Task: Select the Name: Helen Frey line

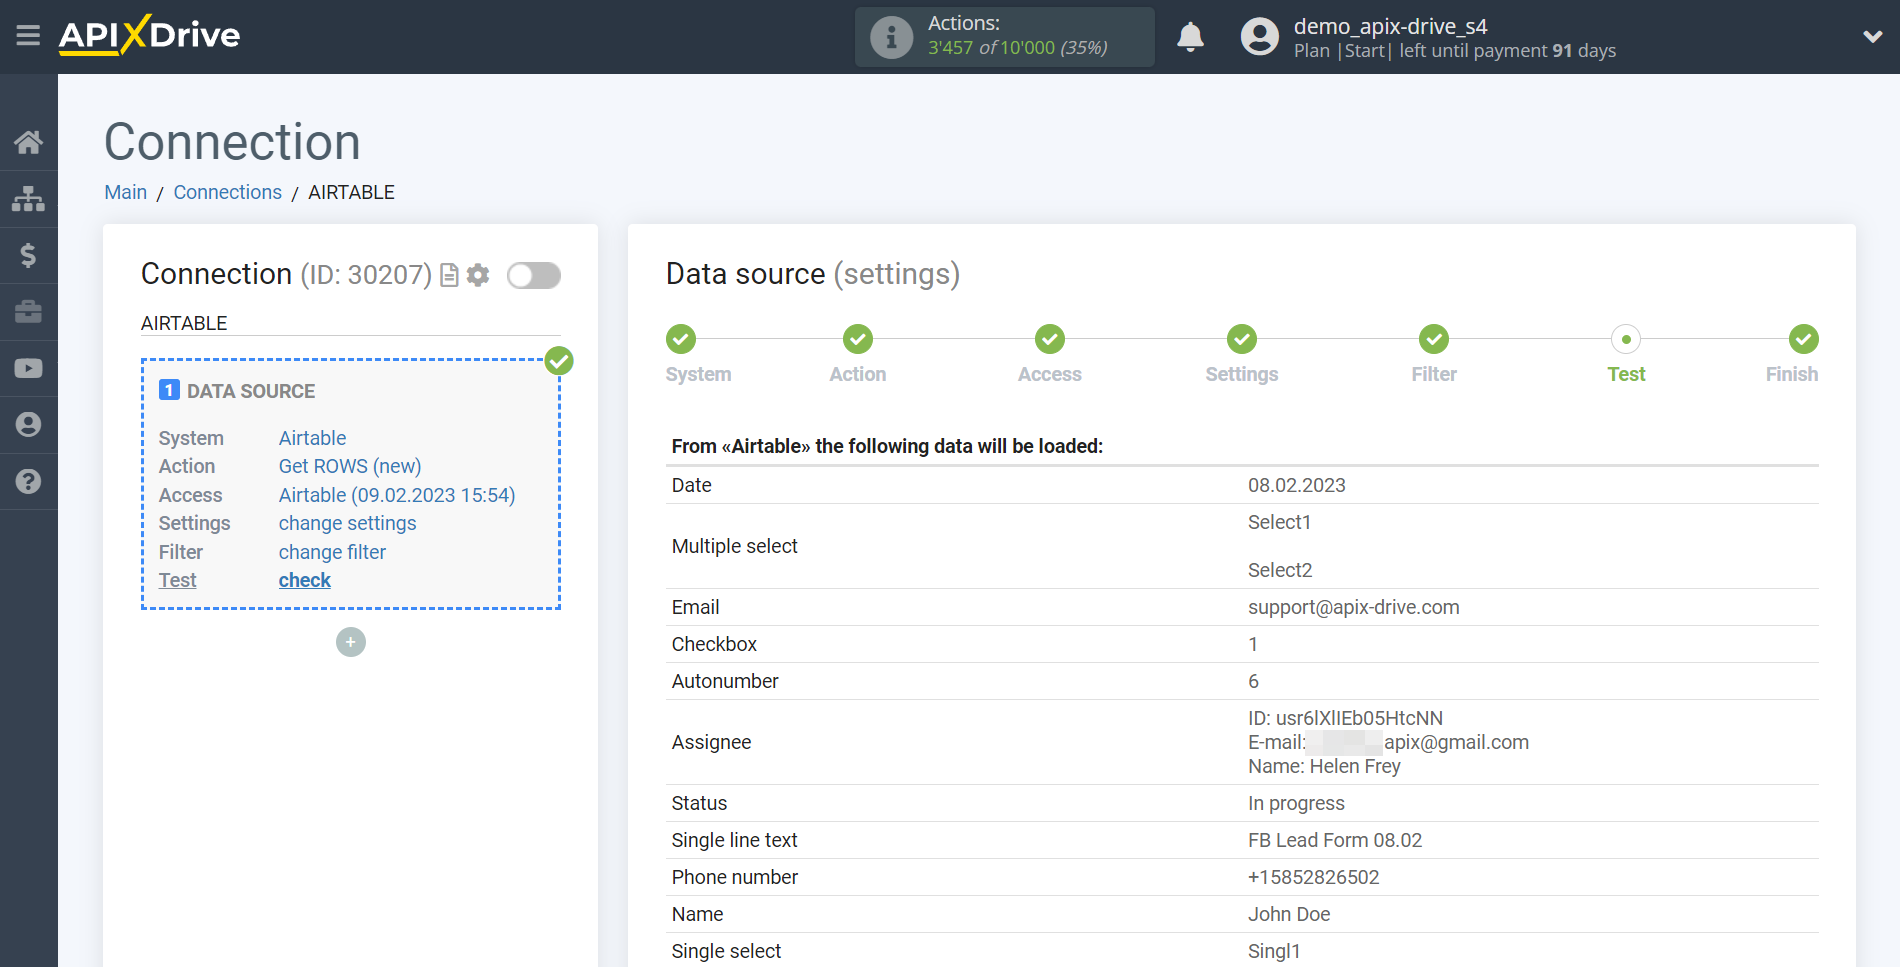Action: [1324, 766]
